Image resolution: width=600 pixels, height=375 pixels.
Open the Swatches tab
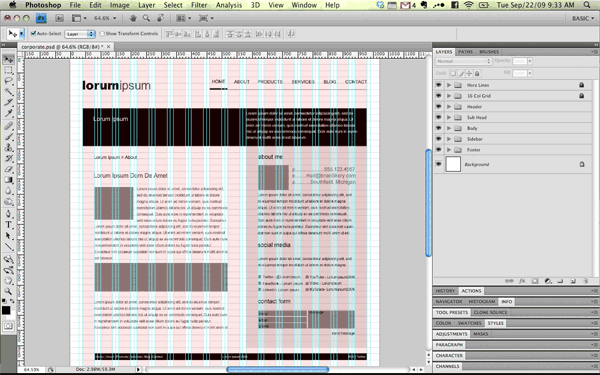[469, 323]
